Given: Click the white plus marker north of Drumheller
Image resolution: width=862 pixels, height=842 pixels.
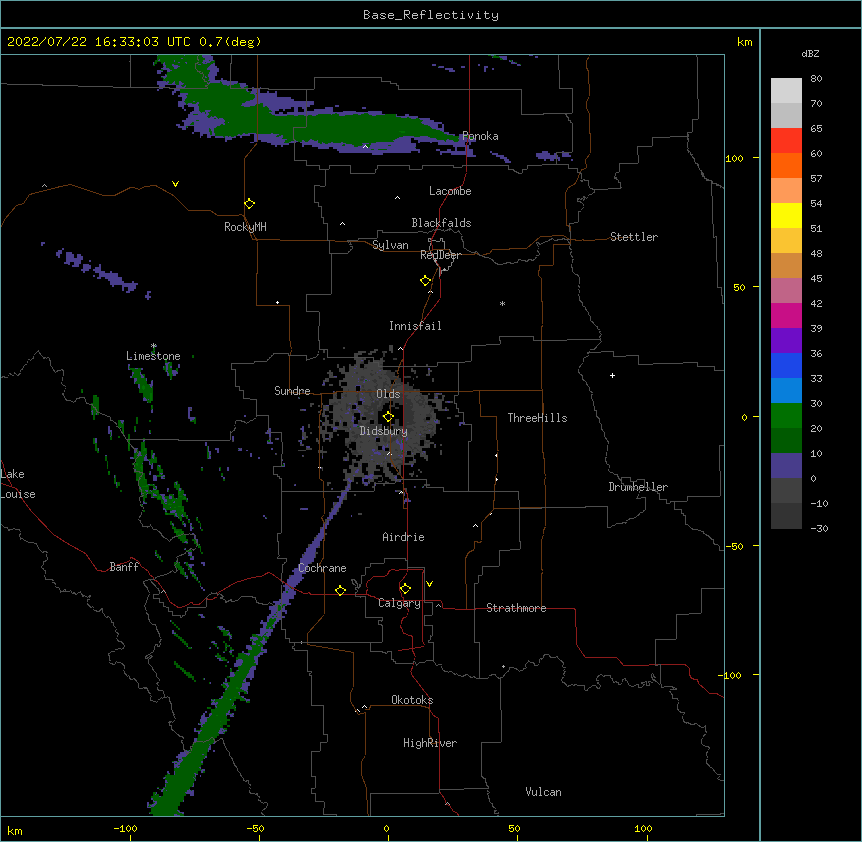Looking at the screenshot, I should 612,375.
